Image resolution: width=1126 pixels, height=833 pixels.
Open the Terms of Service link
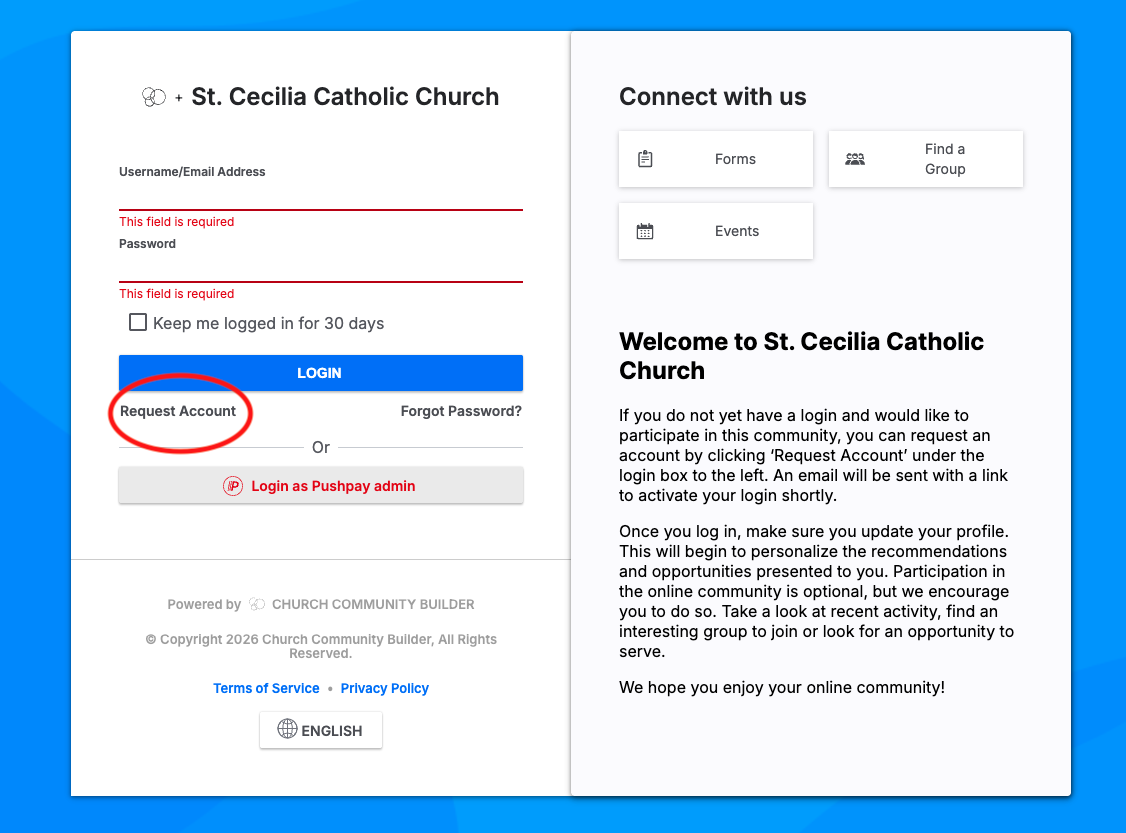point(266,688)
